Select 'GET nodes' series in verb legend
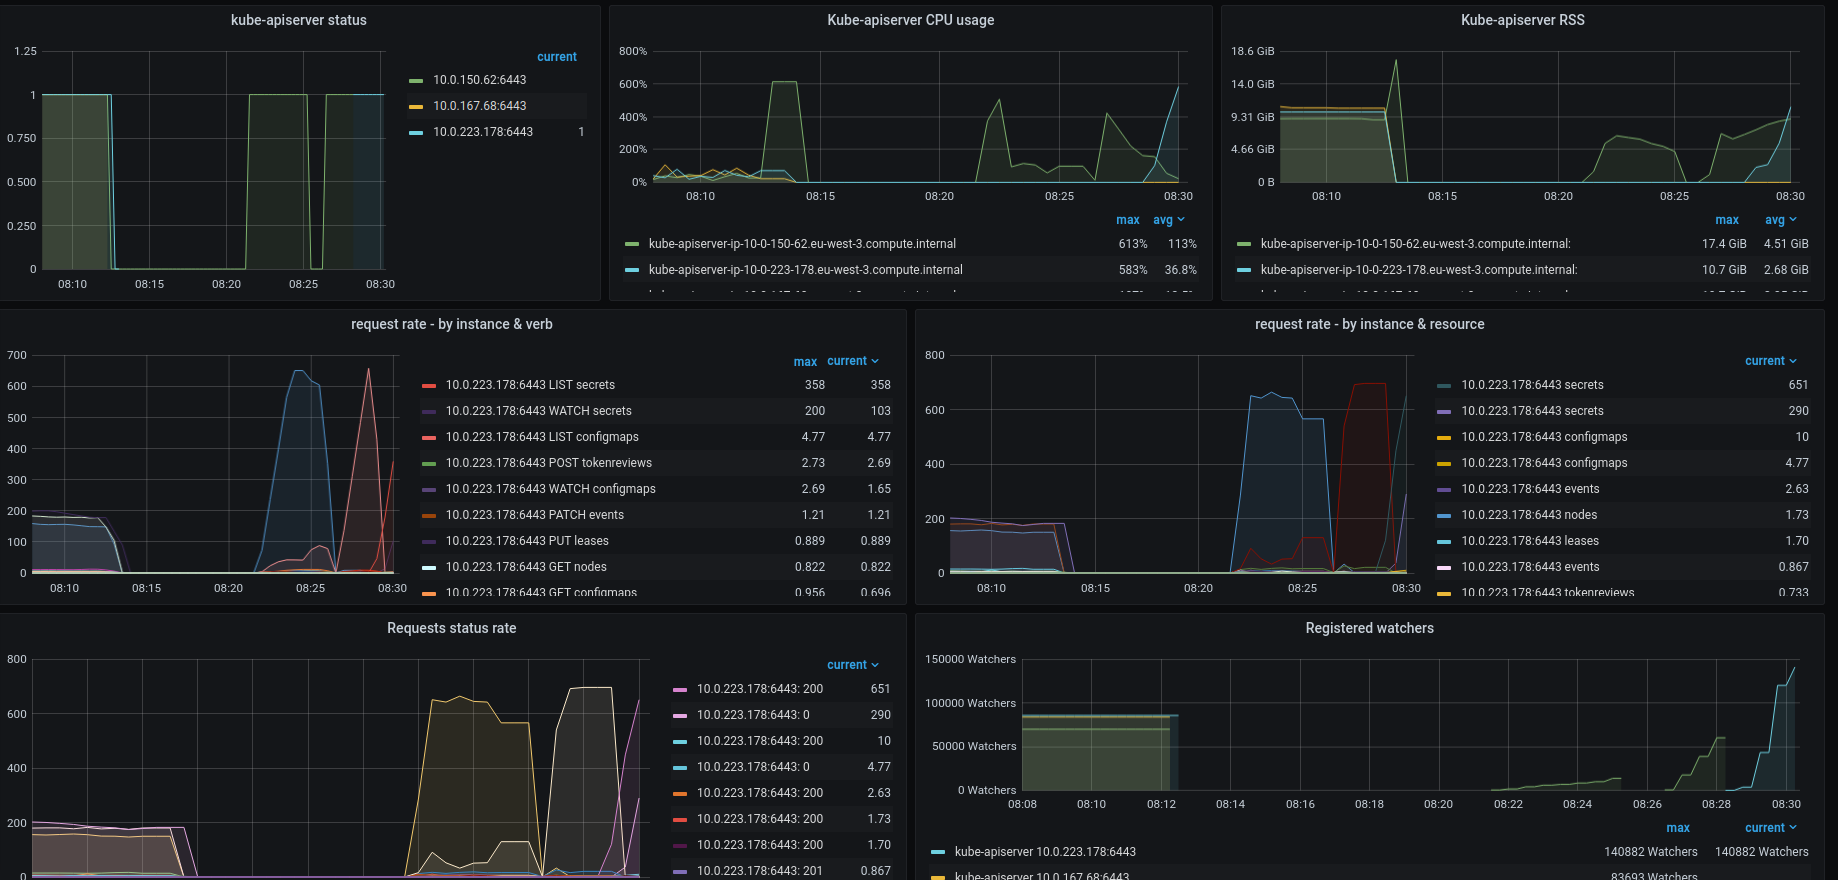Viewport: 1838px width, 880px height. pyautogui.click(x=526, y=567)
